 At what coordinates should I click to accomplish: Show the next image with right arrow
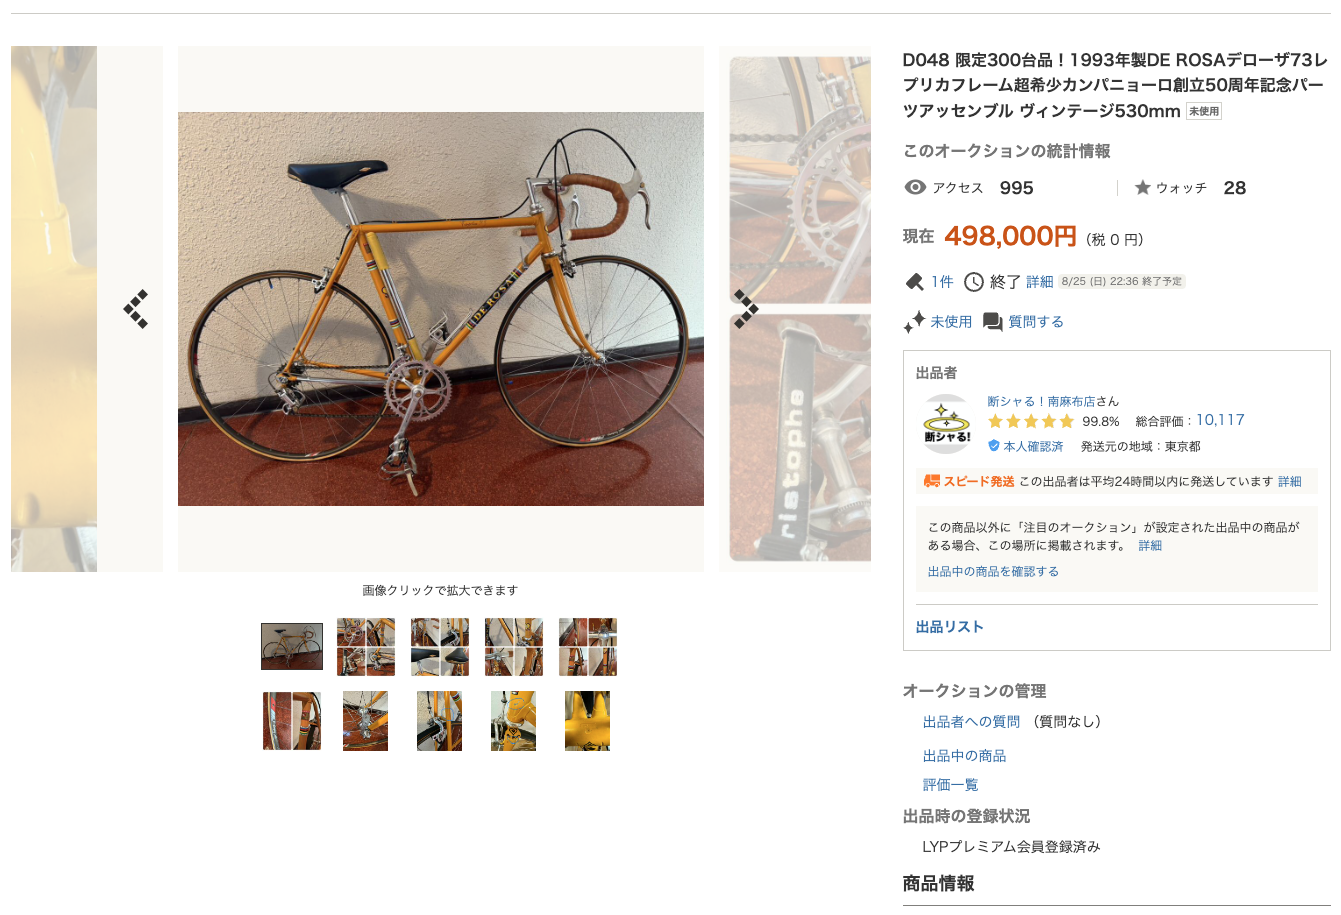(746, 309)
